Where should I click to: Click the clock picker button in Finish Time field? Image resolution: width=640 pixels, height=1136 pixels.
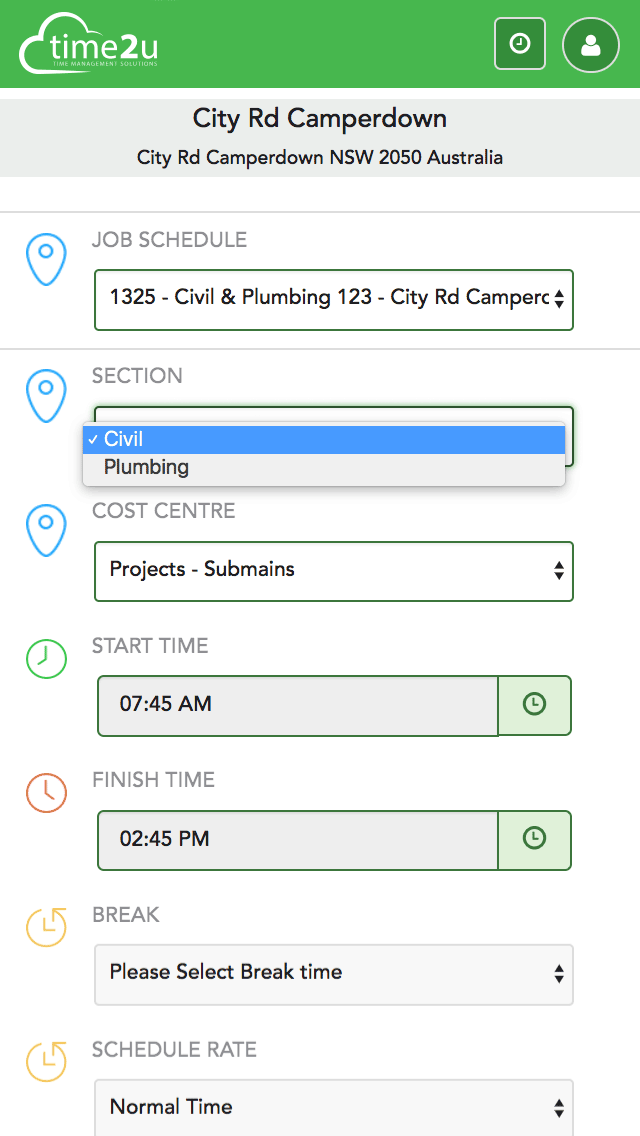click(x=535, y=840)
